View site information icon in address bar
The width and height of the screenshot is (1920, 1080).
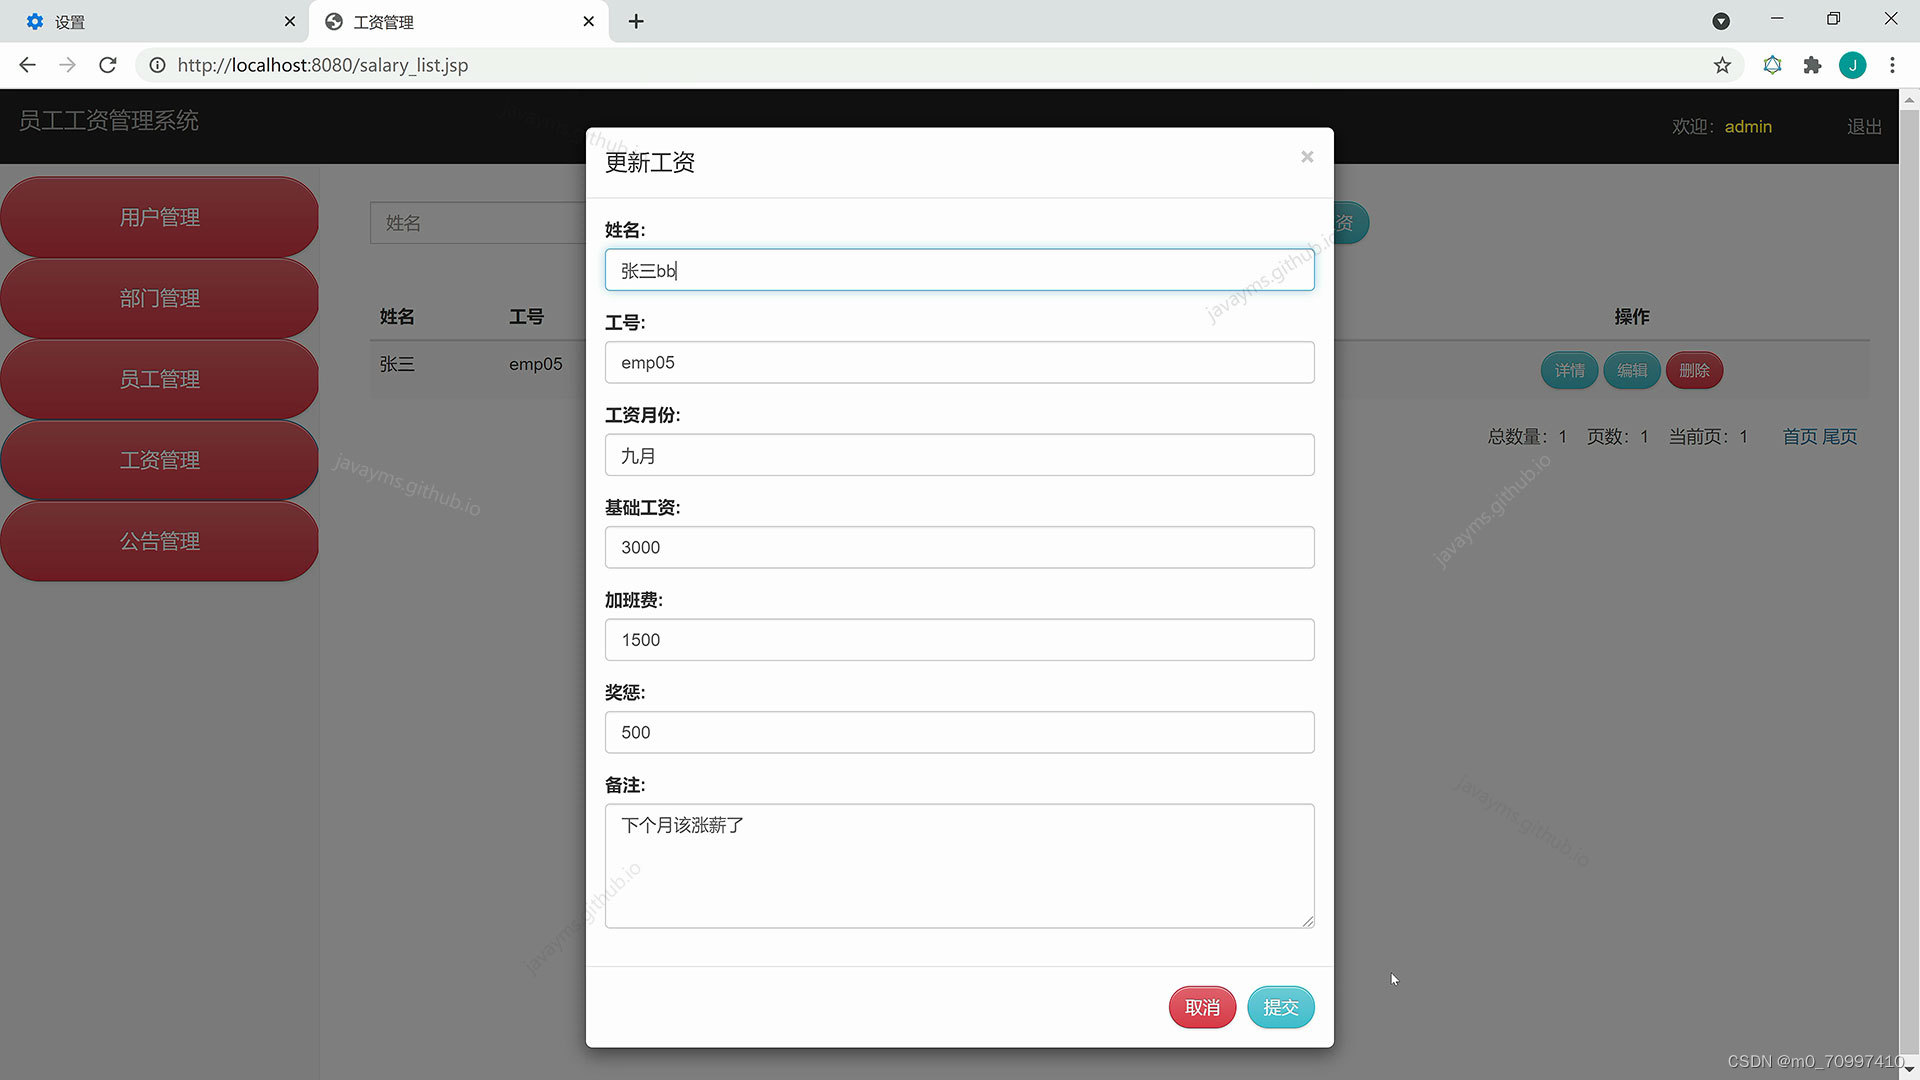(157, 65)
